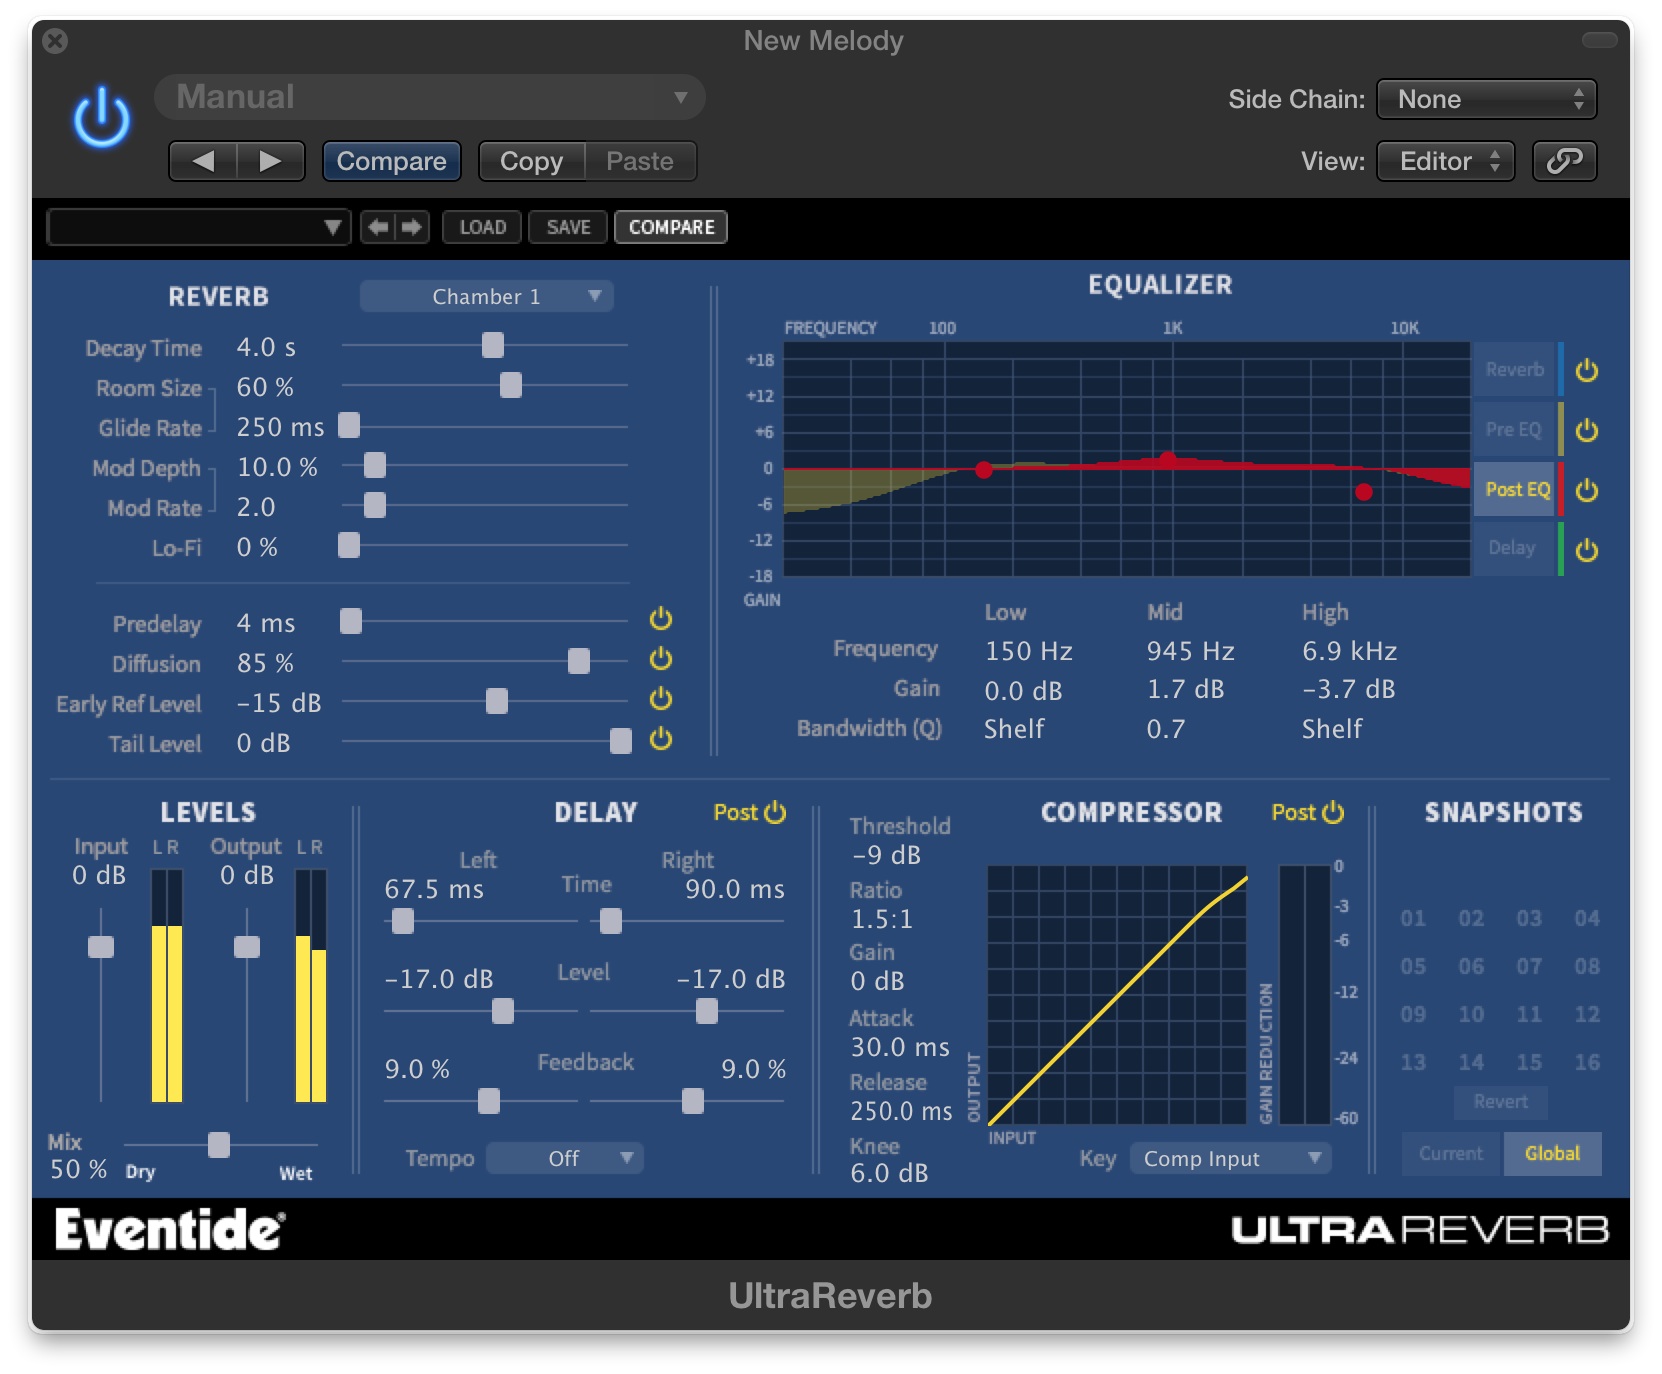
Task: Select the Delay EQ tab
Action: click(1512, 548)
